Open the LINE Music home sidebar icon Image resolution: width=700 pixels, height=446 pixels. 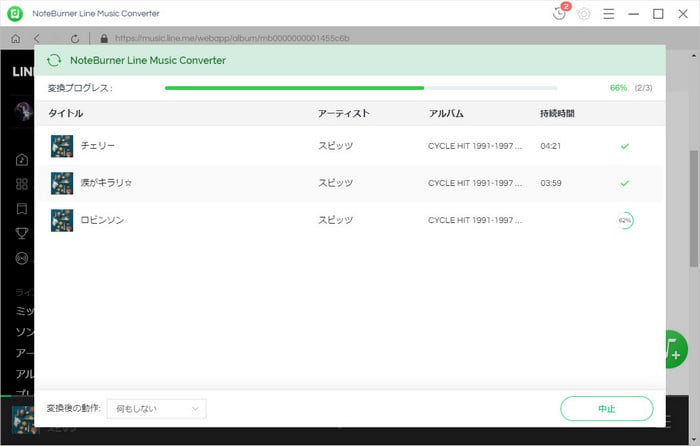(21, 159)
